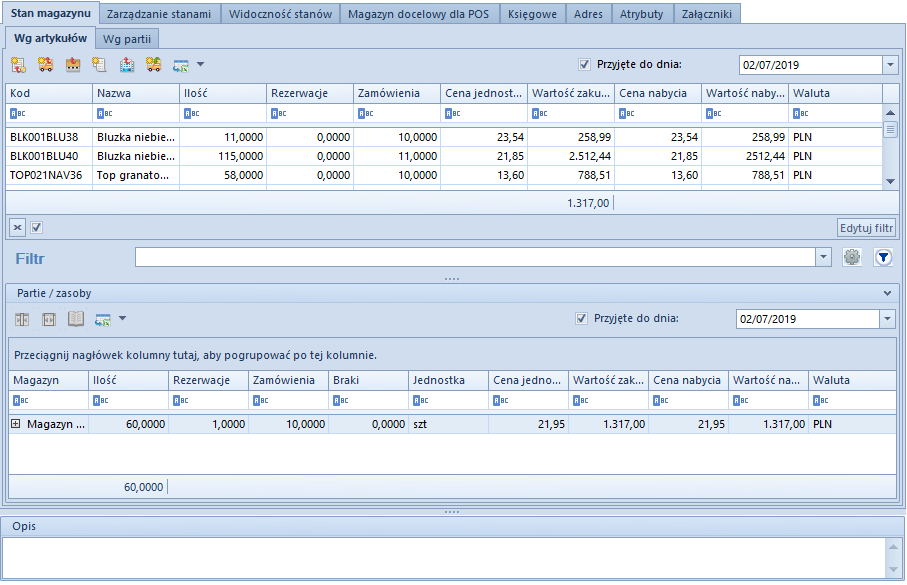Toggle the filter enabled checkbox beside the X
Image resolution: width=907 pixels, height=585 pixels.
36,227
